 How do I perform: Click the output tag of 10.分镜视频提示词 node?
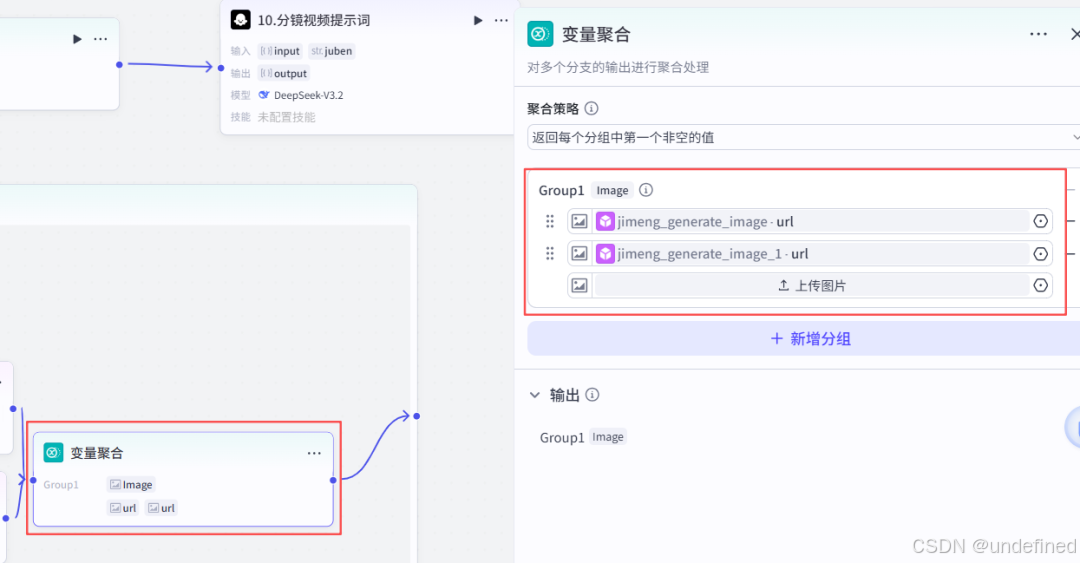point(284,73)
